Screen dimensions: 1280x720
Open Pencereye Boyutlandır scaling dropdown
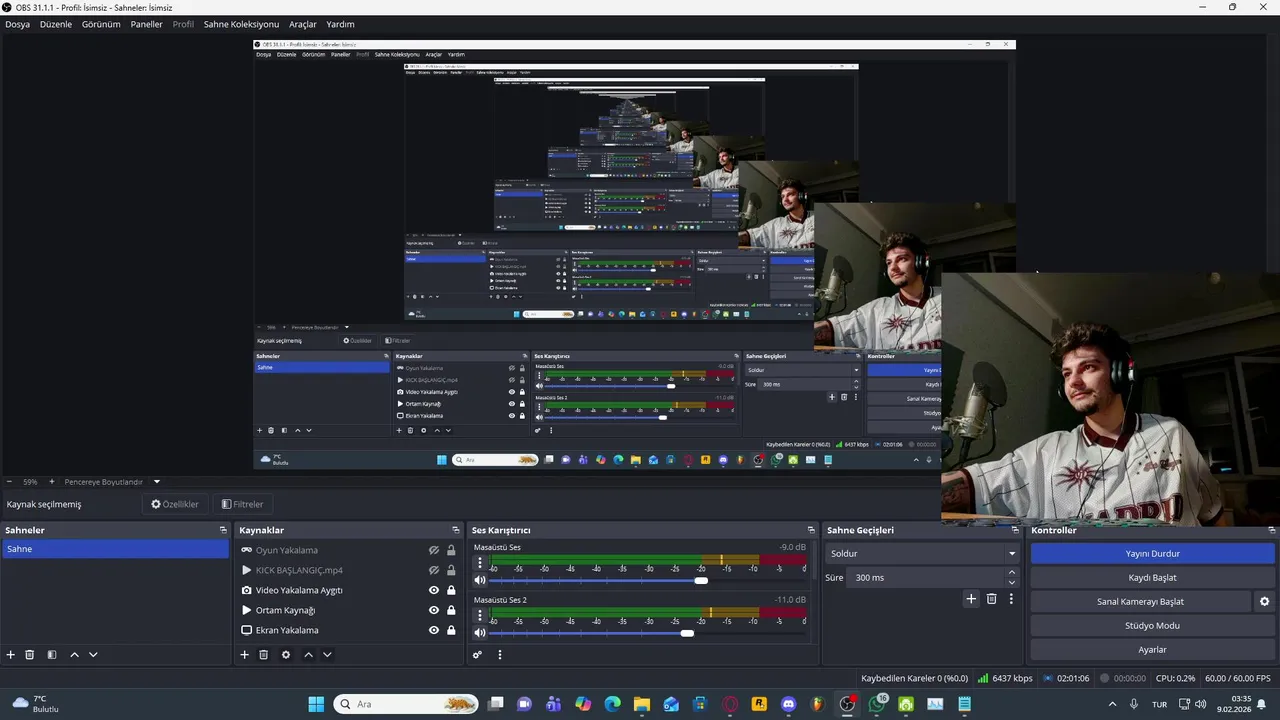(x=112, y=482)
